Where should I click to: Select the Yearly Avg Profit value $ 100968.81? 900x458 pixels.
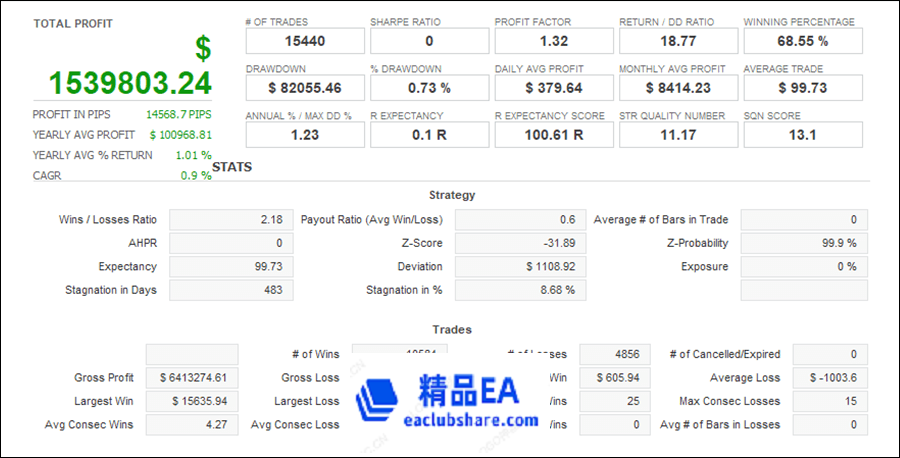pos(181,135)
